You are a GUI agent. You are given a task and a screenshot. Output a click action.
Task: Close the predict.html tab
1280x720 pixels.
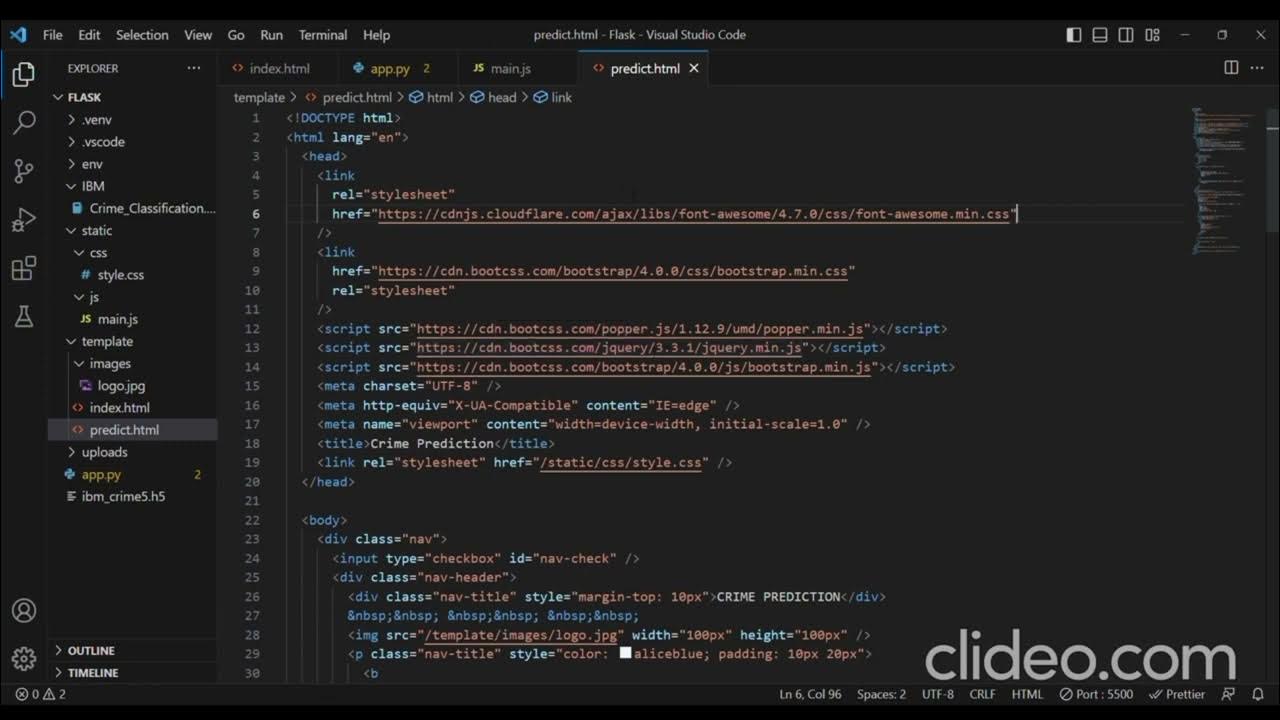click(x=694, y=68)
